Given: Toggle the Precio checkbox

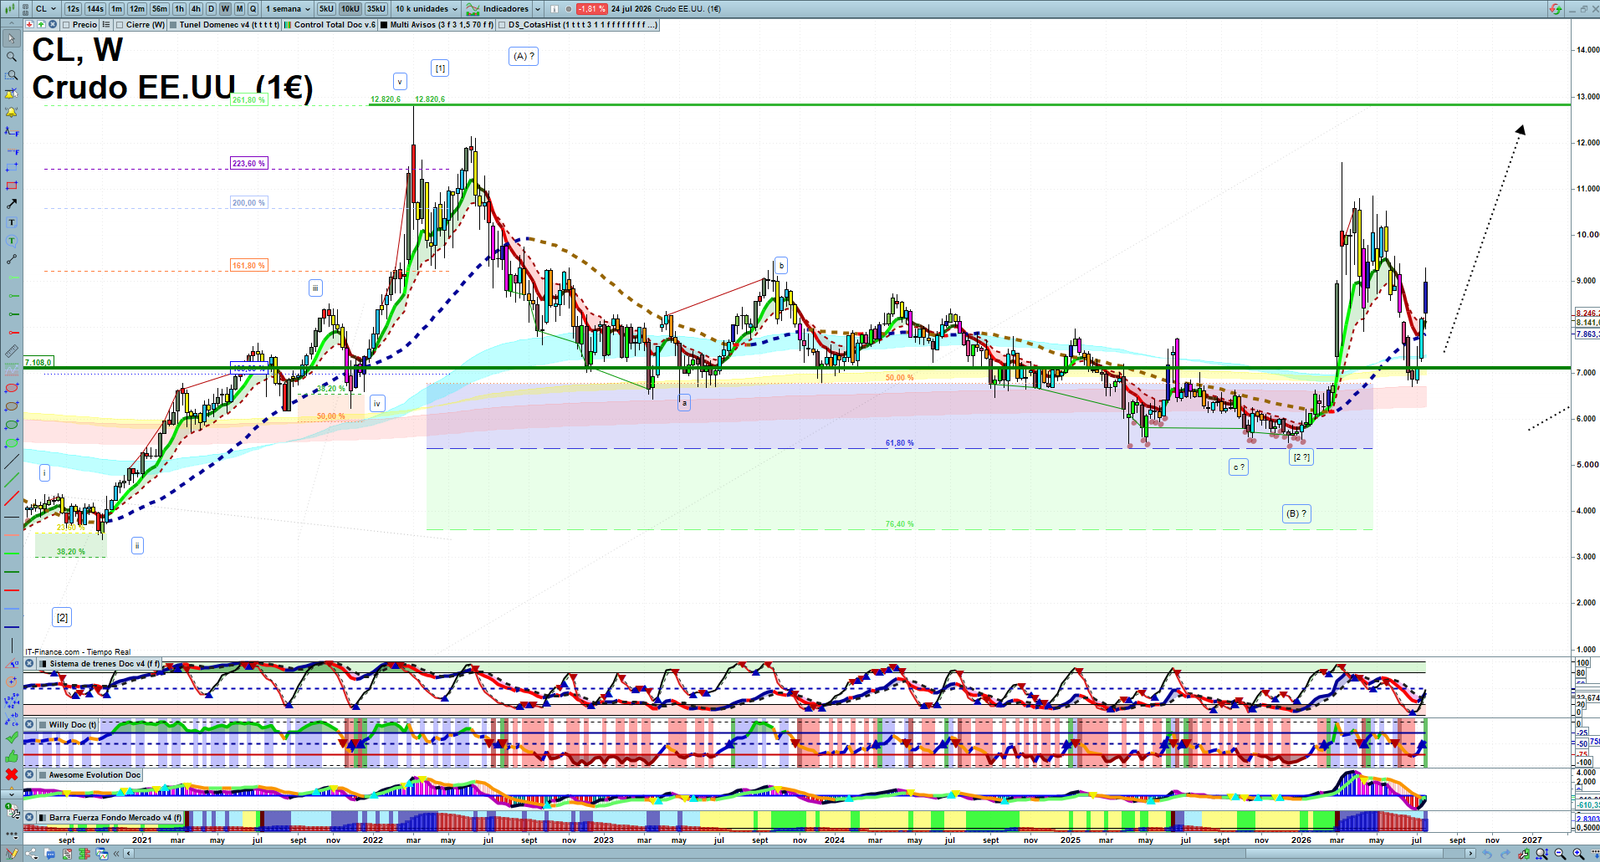Looking at the screenshot, I should [x=66, y=24].
